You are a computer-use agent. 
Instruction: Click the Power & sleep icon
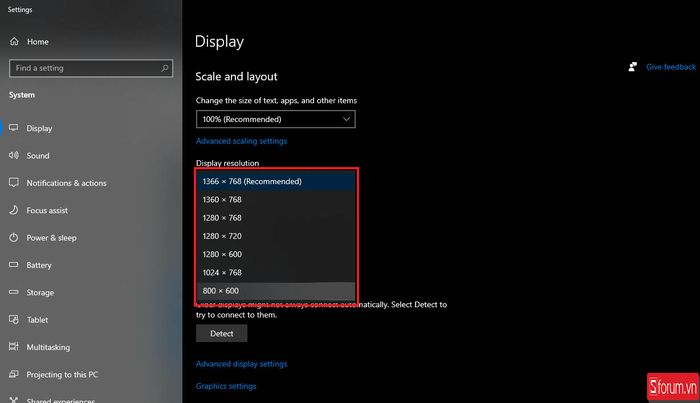point(14,237)
